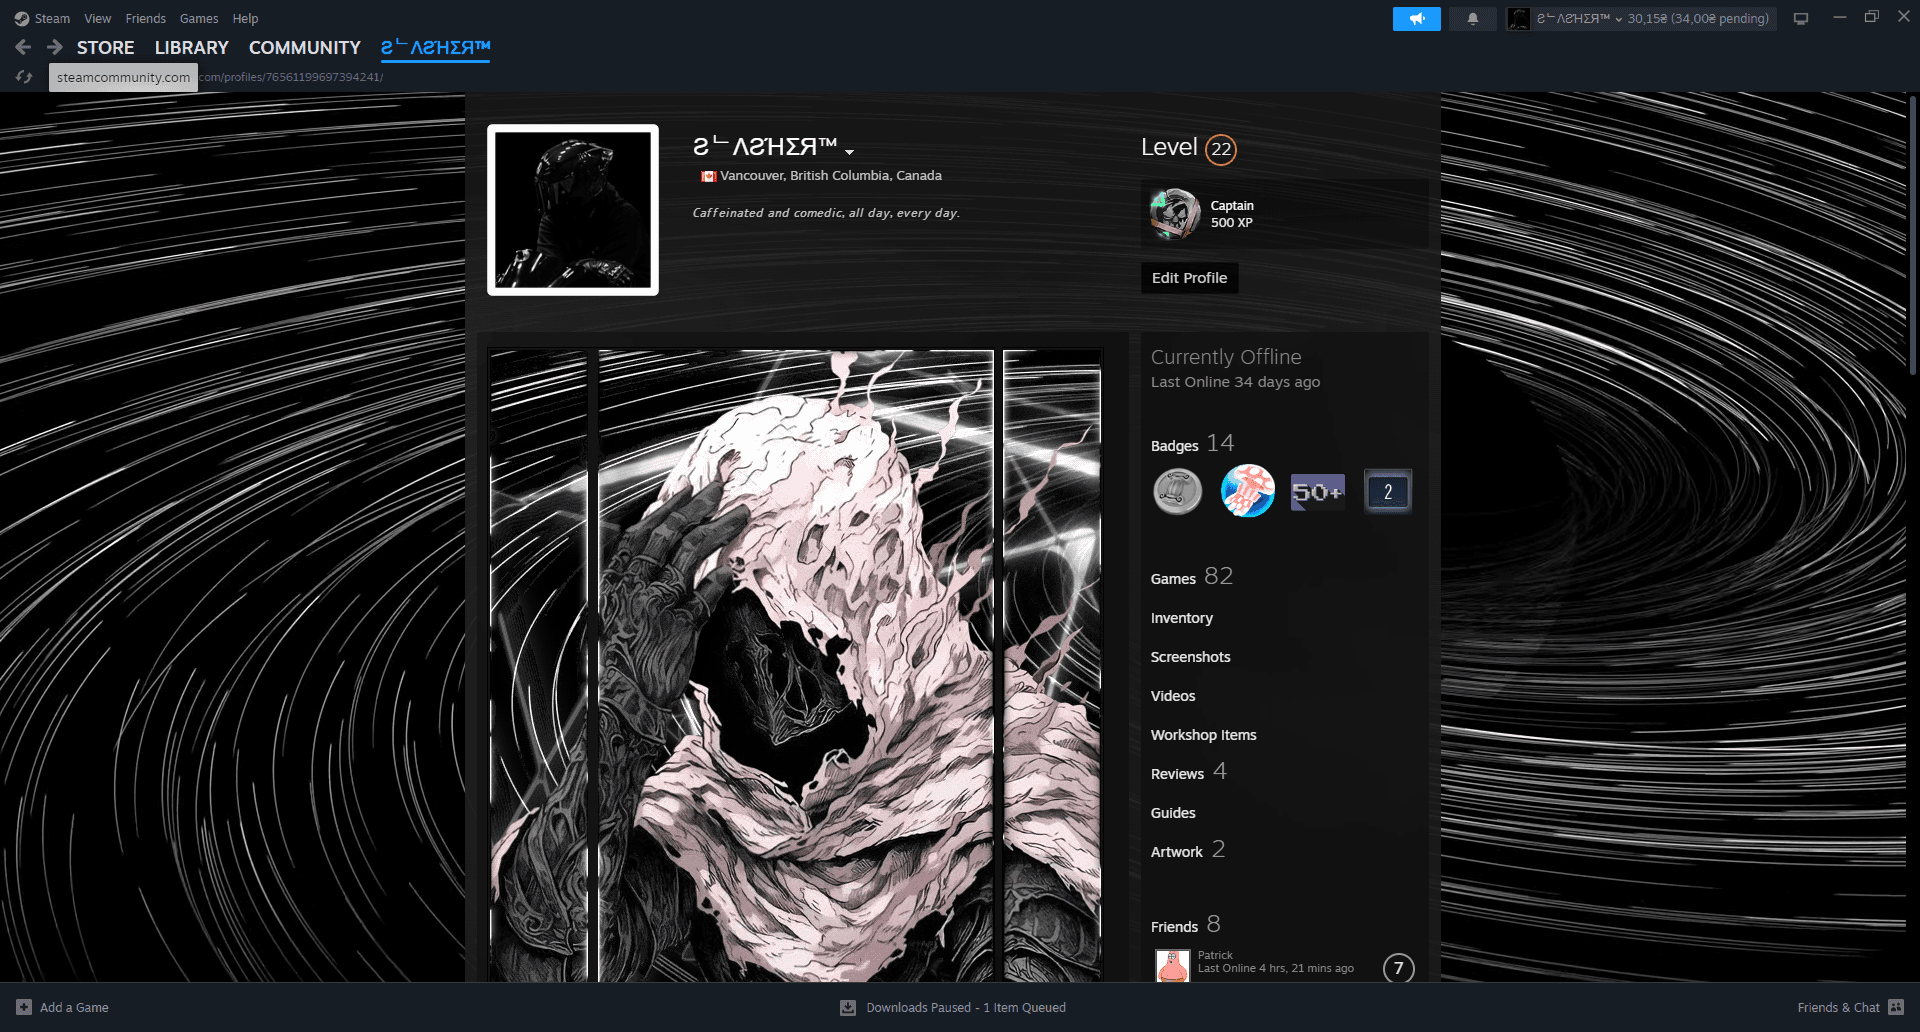Image resolution: width=1920 pixels, height=1032 pixels.
Task: Open the Friends & Chat icon
Action: pos(1896,1007)
